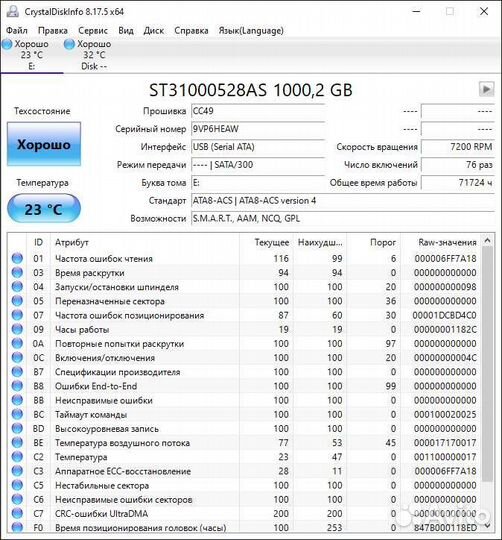Click the scroll down arrow of attribute list
Viewport: 502px width, 540px height.
click(487, 526)
